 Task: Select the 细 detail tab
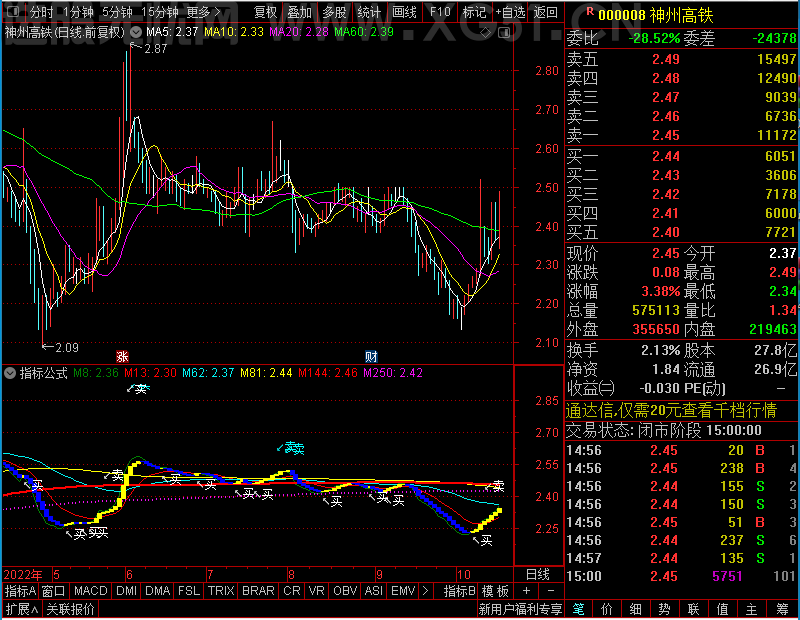636,609
